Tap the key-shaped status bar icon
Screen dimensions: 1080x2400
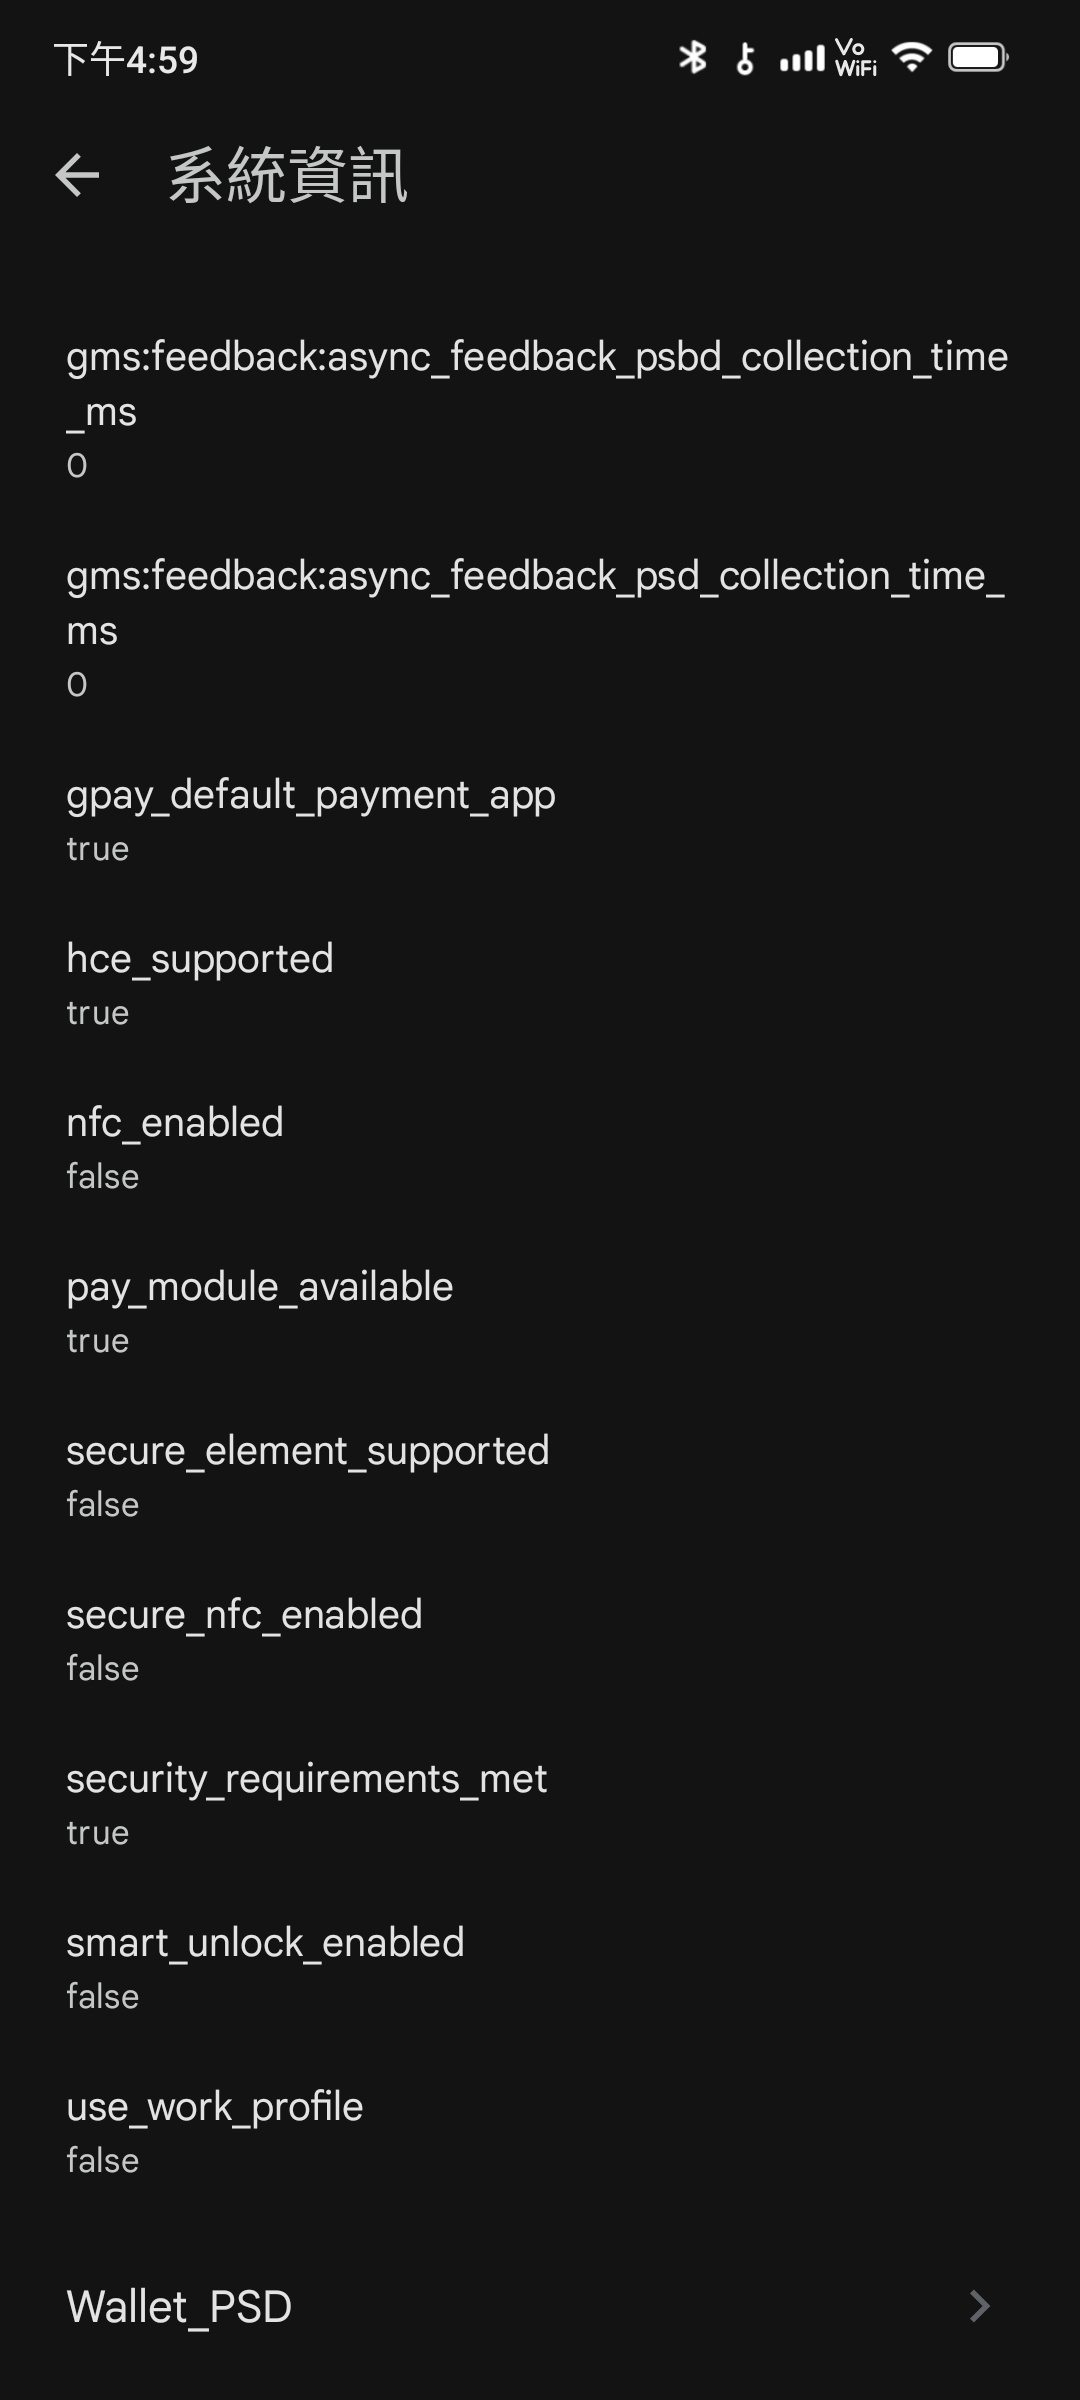click(745, 59)
